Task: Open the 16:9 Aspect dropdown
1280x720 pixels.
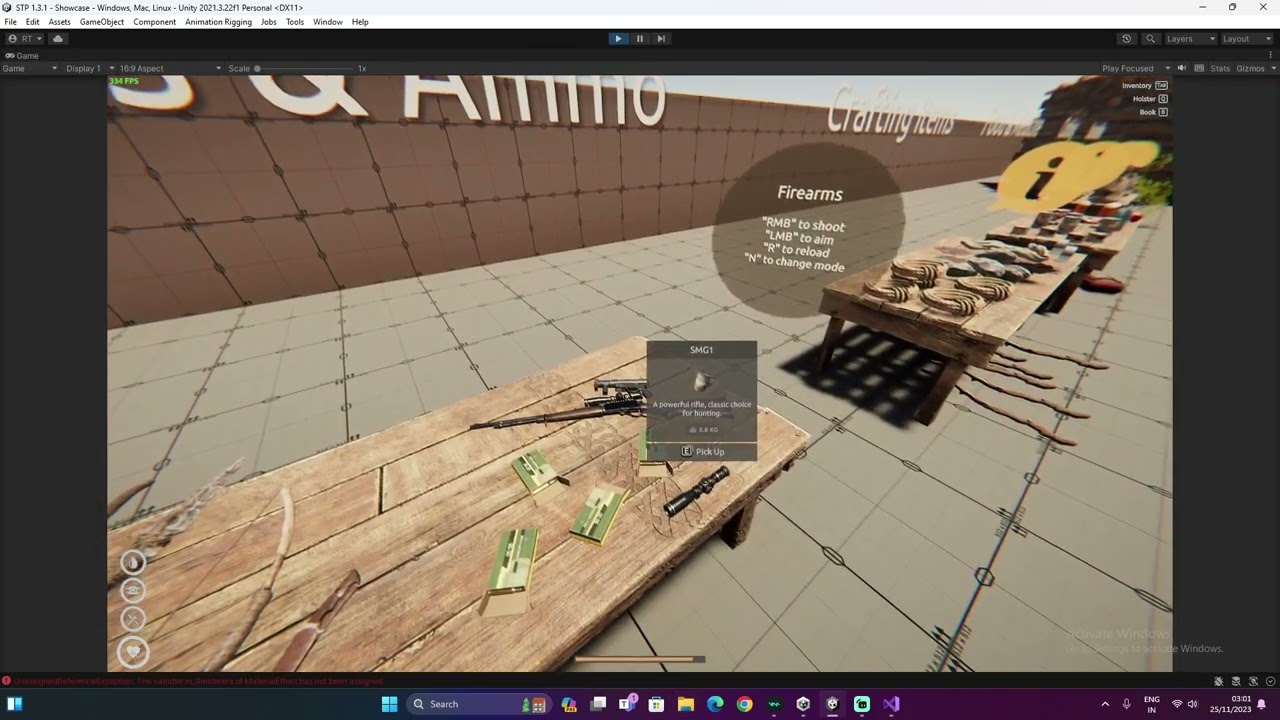Action: pos(170,69)
